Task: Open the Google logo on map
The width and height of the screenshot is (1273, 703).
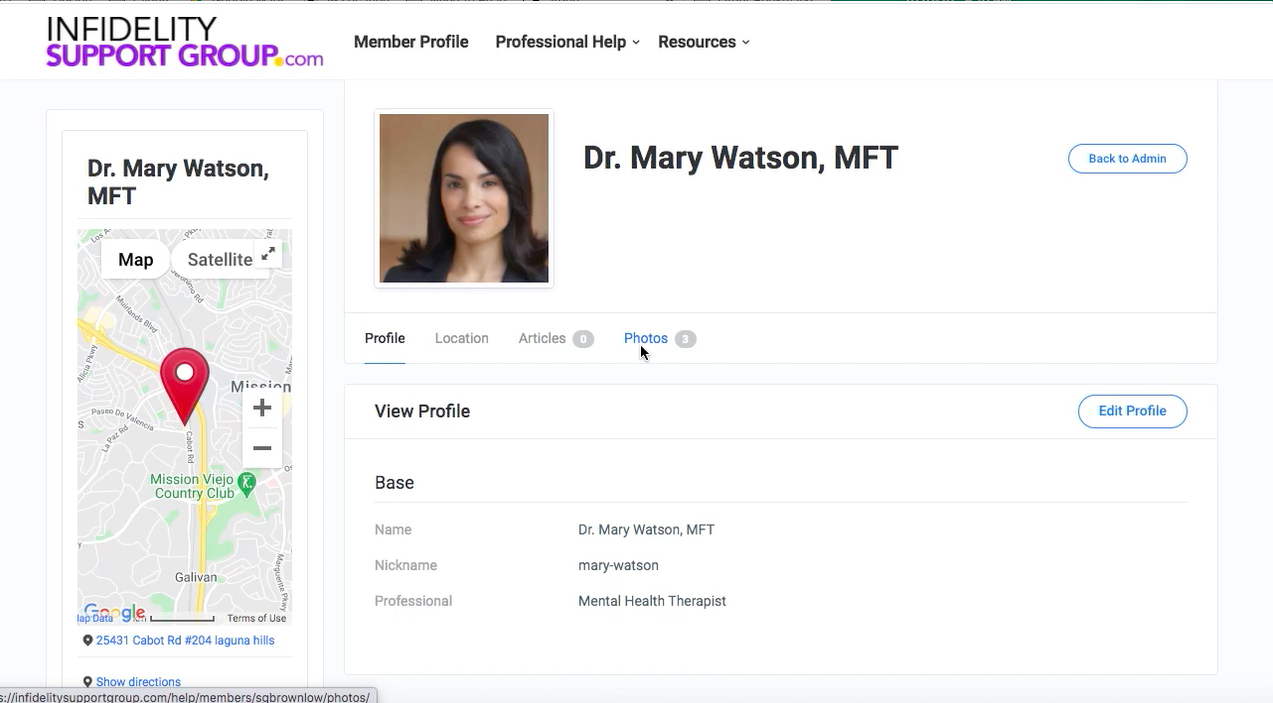Action: (x=115, y=612)
